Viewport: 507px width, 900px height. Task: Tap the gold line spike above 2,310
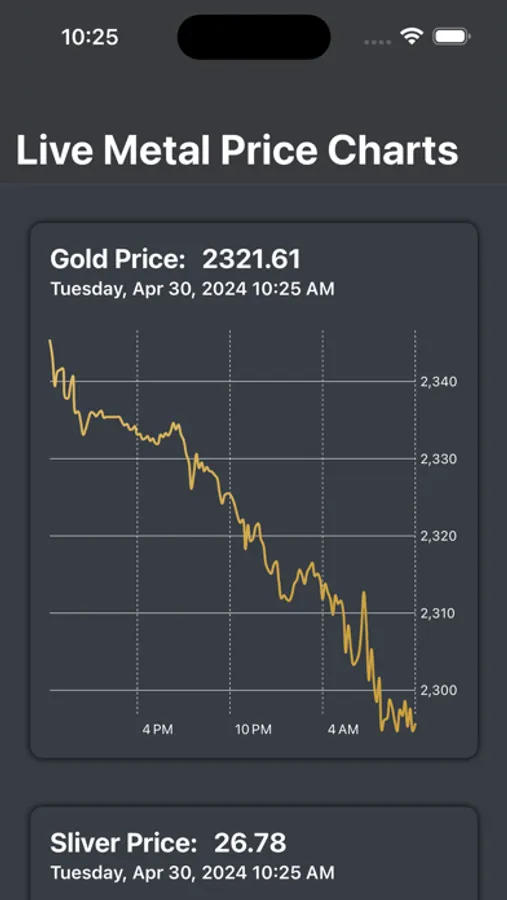363,593
